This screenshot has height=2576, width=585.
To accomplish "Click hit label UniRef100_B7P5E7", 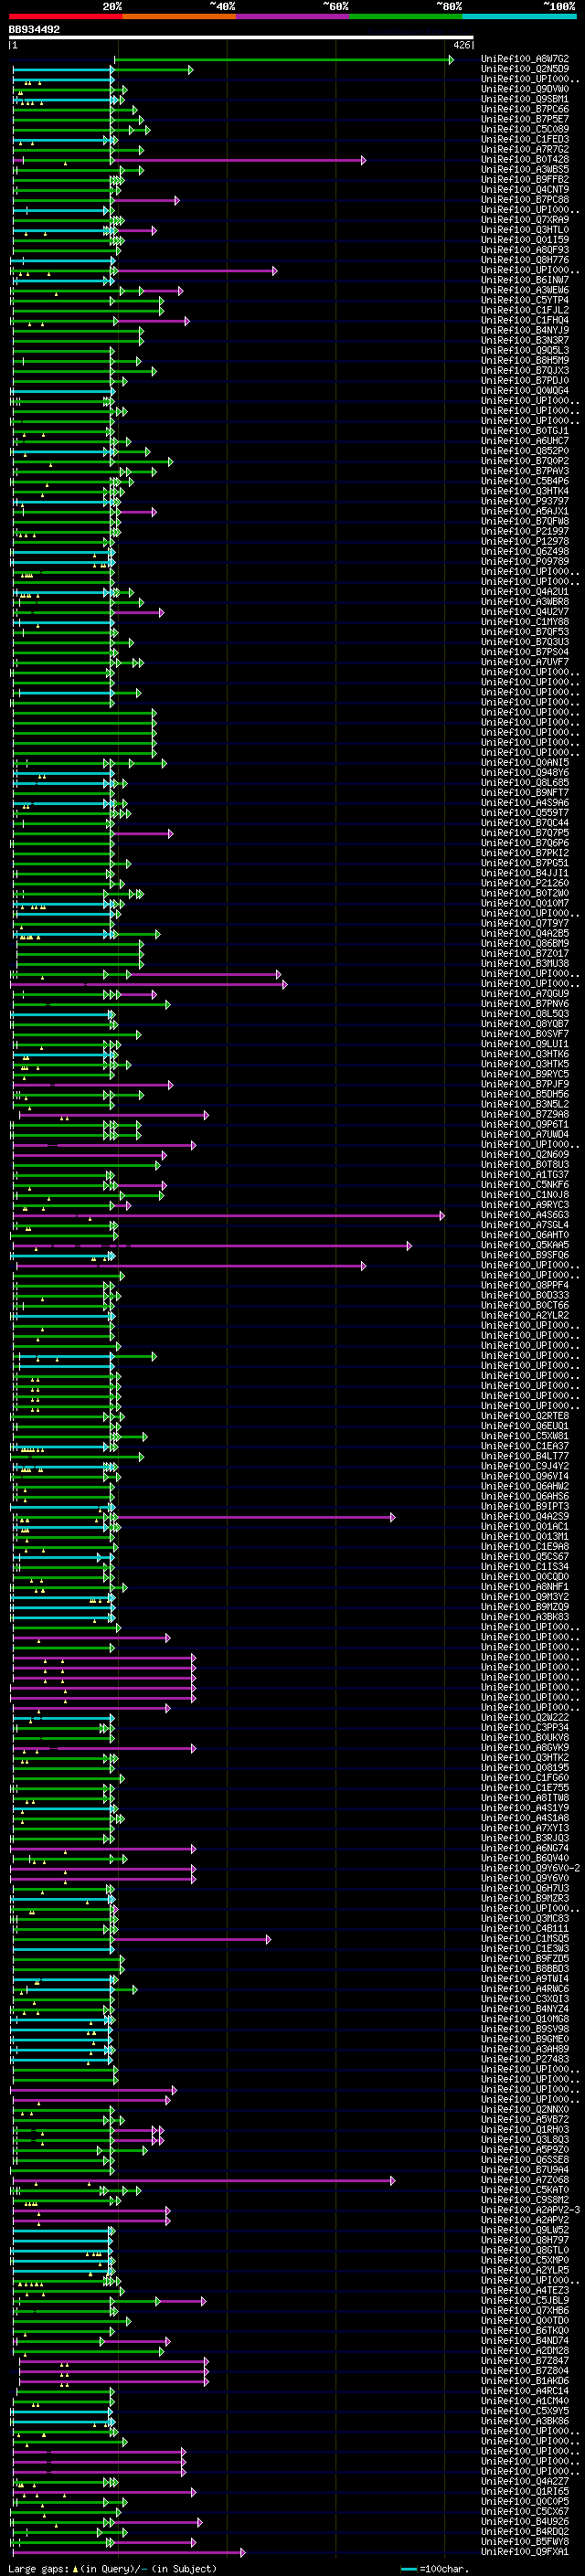I will 525,119.
